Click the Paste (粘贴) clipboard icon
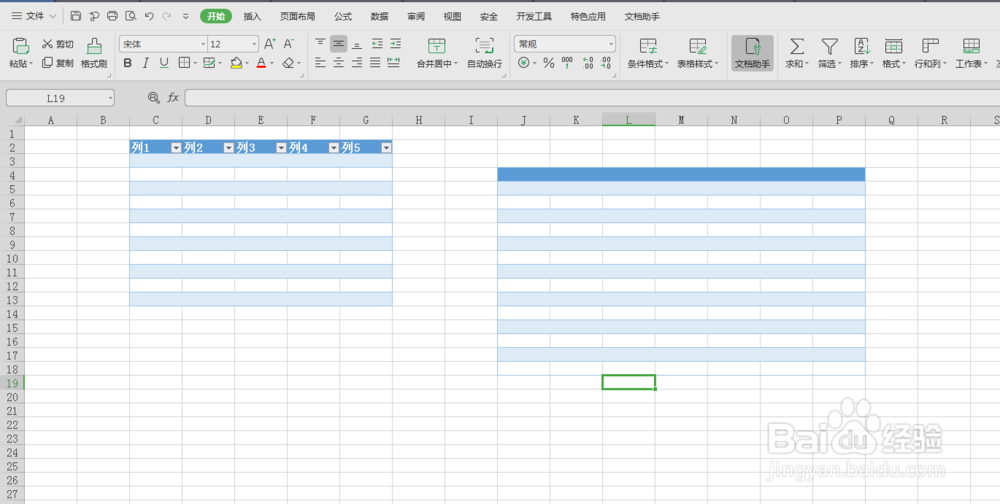This screenshot has height=504, width=1000. [20, 46]
